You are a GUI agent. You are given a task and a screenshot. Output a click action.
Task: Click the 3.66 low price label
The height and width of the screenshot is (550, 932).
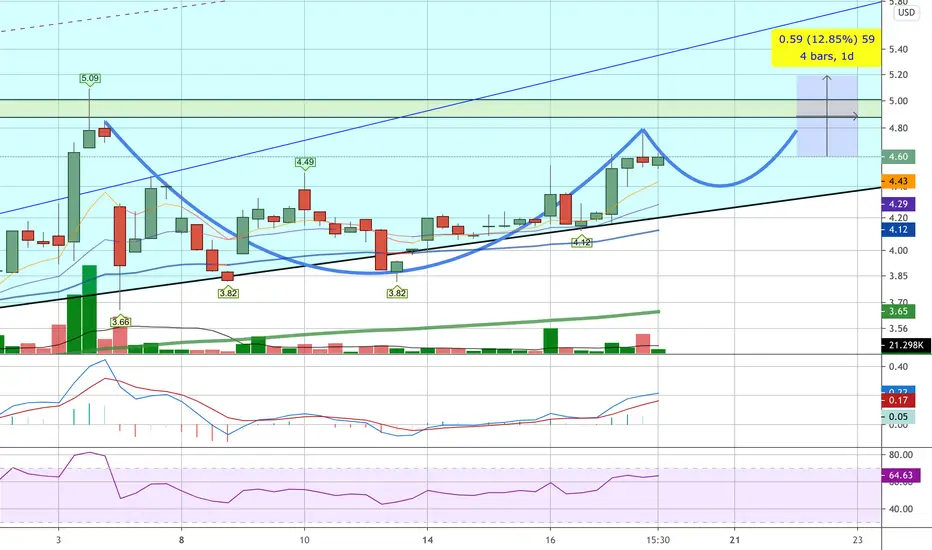(120, 322)
